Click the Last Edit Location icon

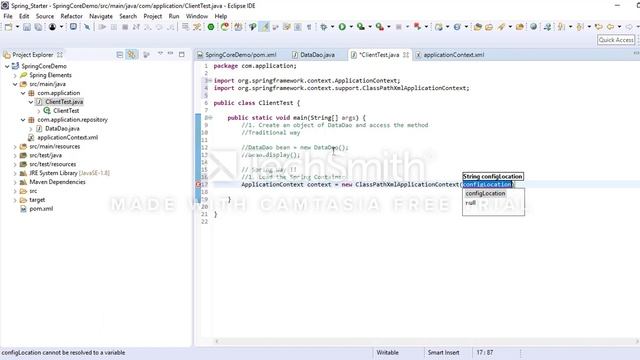pos(598,27)
